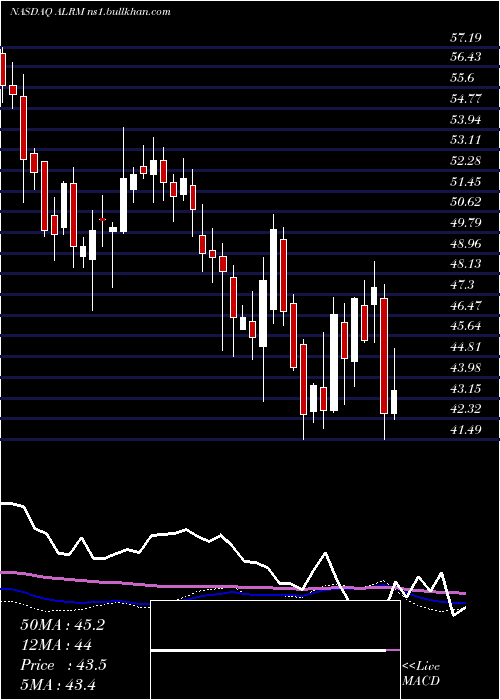Click the 43.15 price axis label
This screenshot has width=500, height=700.
(x=466, y=388)
